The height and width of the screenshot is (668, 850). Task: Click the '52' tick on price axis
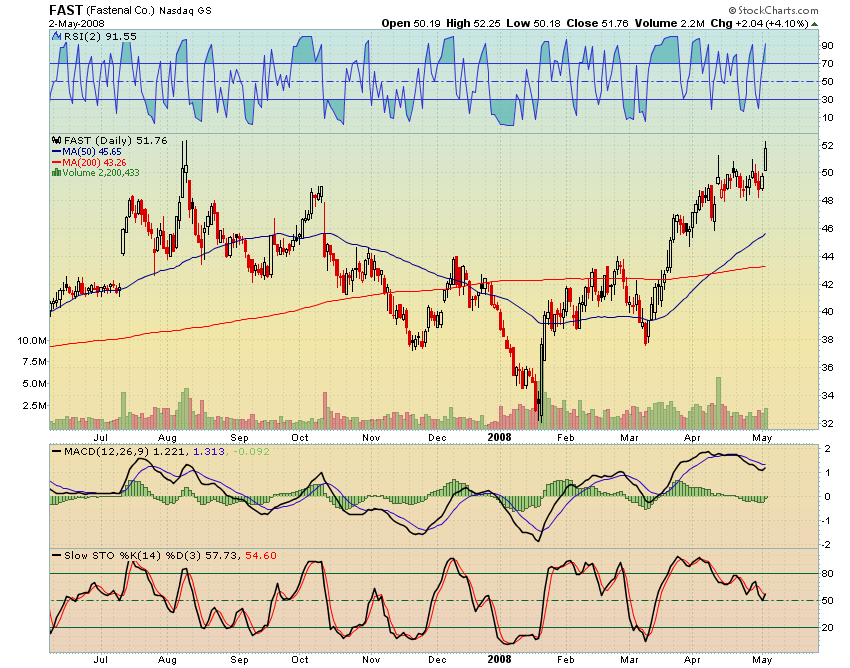point(827,145)
